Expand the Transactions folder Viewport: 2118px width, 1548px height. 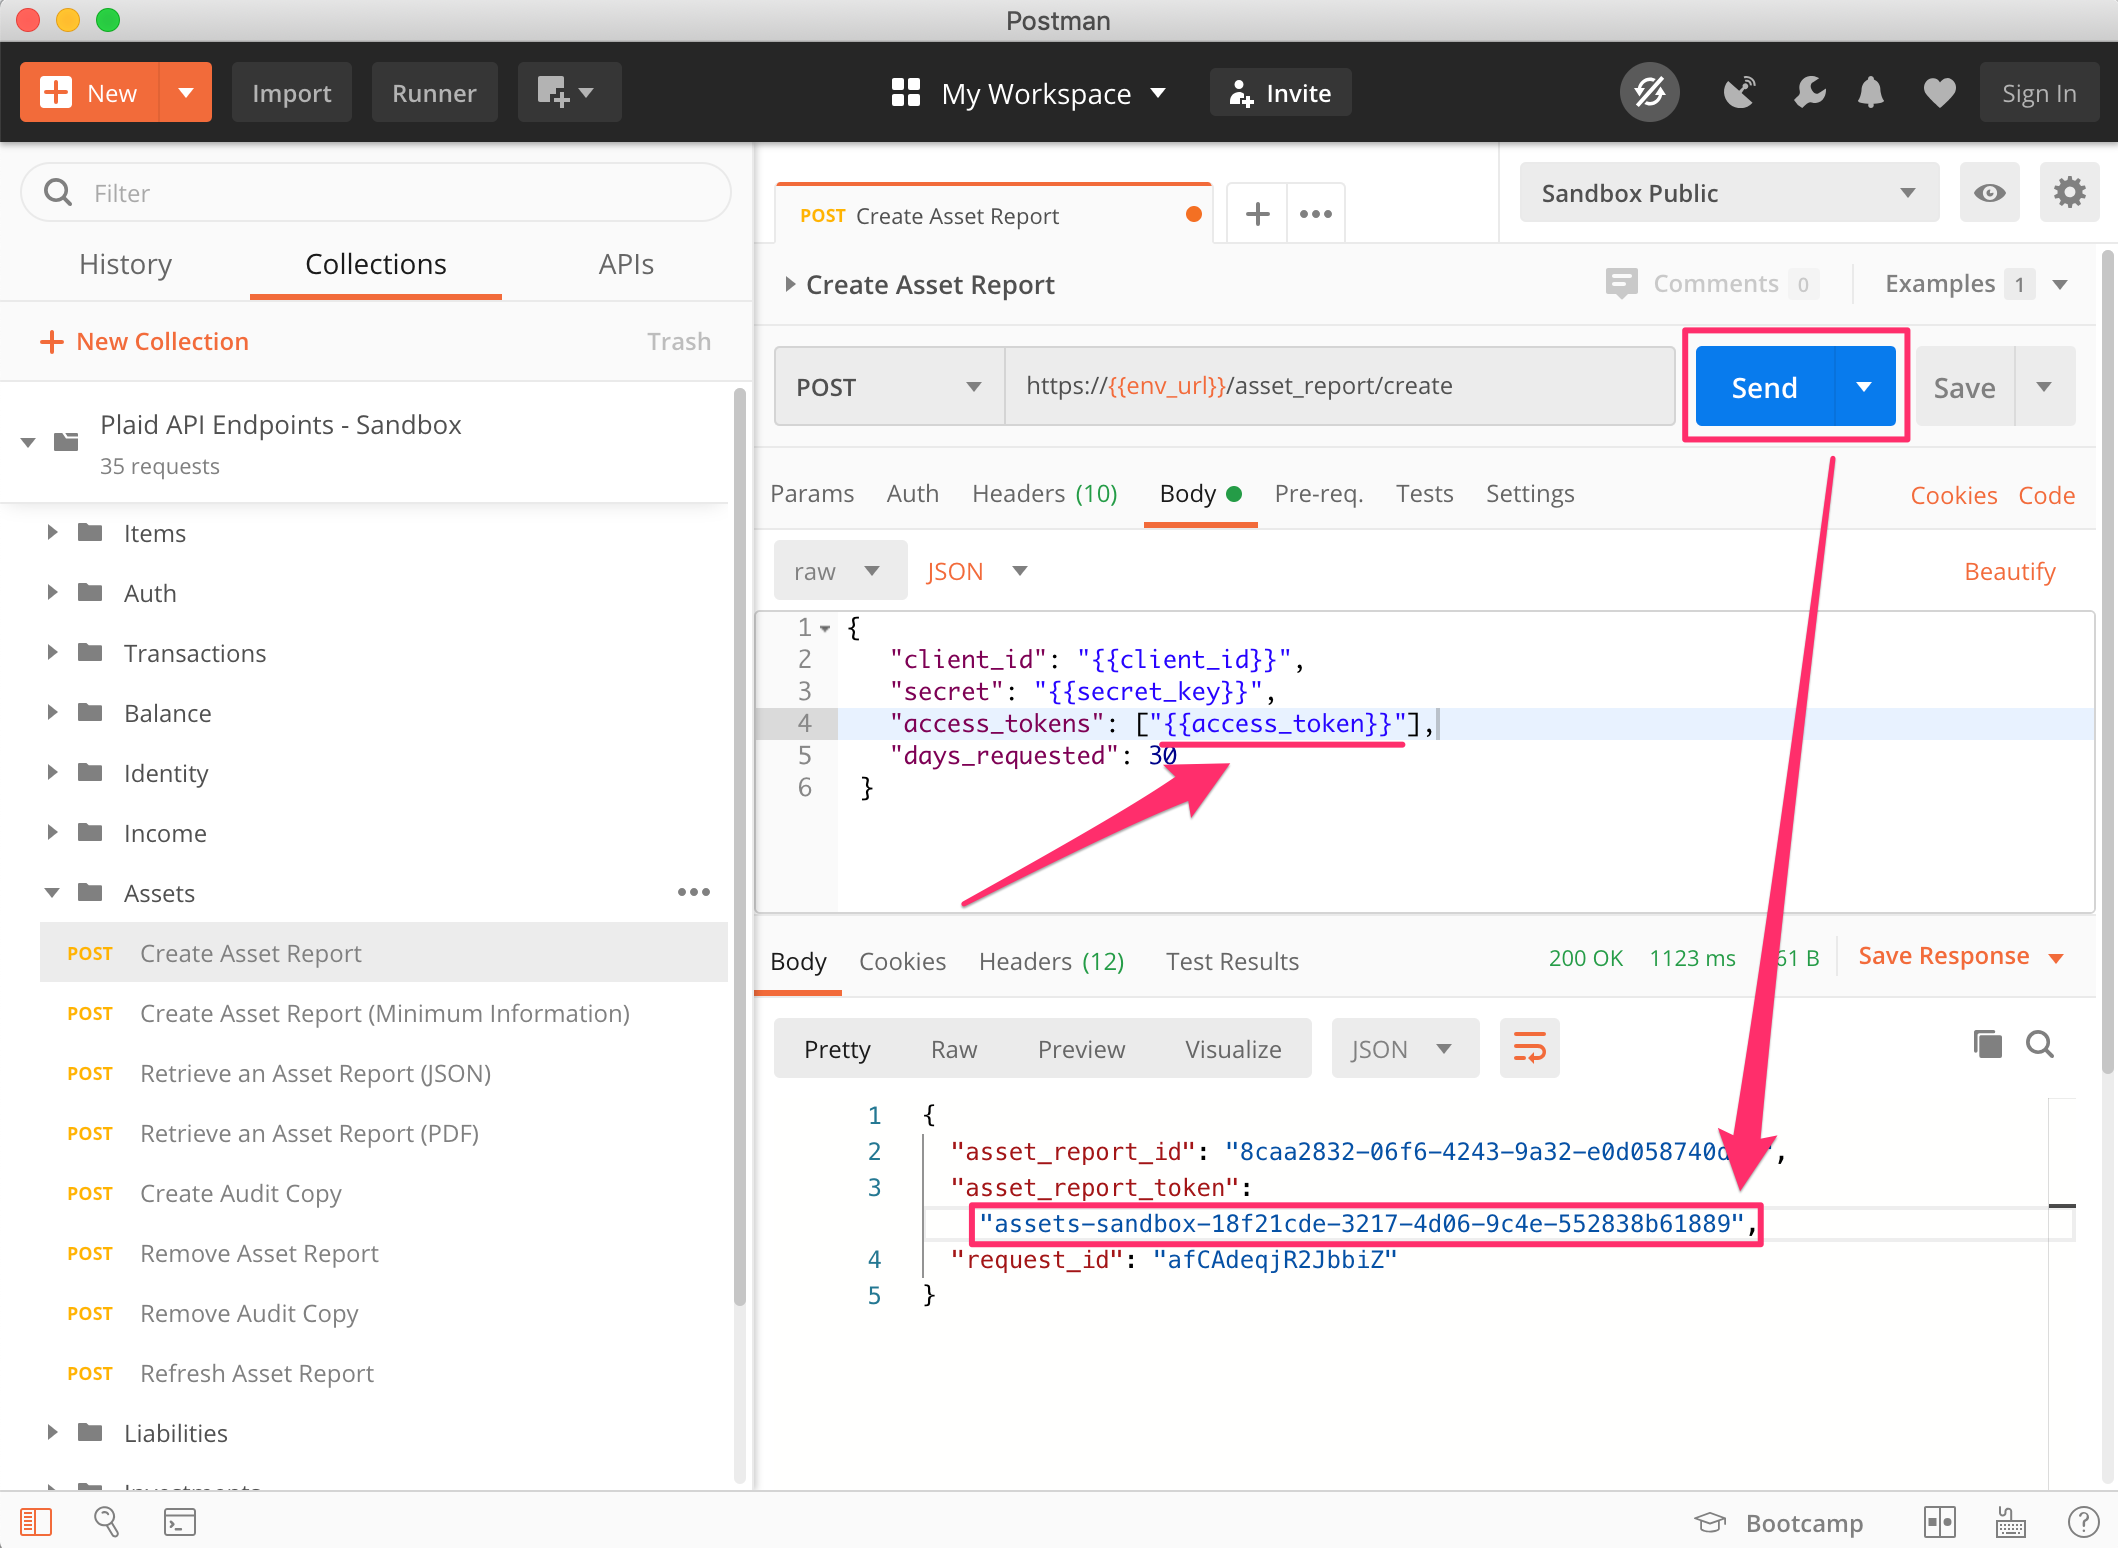tap(52, 652)
